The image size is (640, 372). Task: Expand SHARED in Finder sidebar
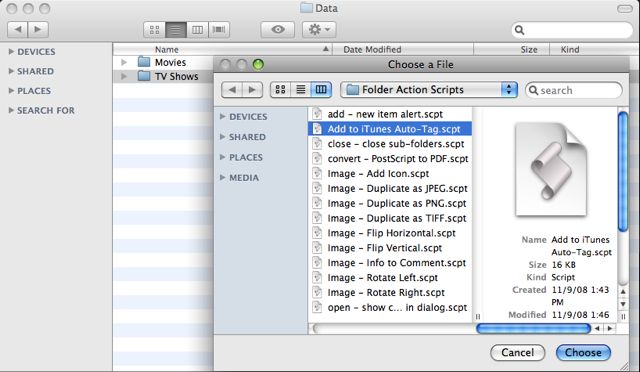(11, 71)
